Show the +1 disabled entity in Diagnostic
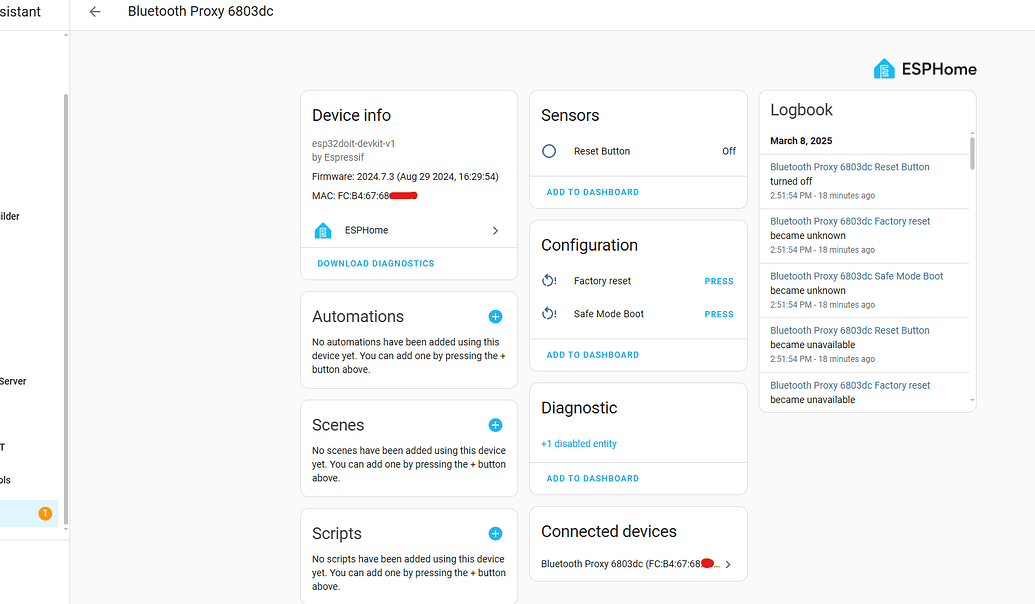This screenshot has height=604, width=1035. point(578,443)
